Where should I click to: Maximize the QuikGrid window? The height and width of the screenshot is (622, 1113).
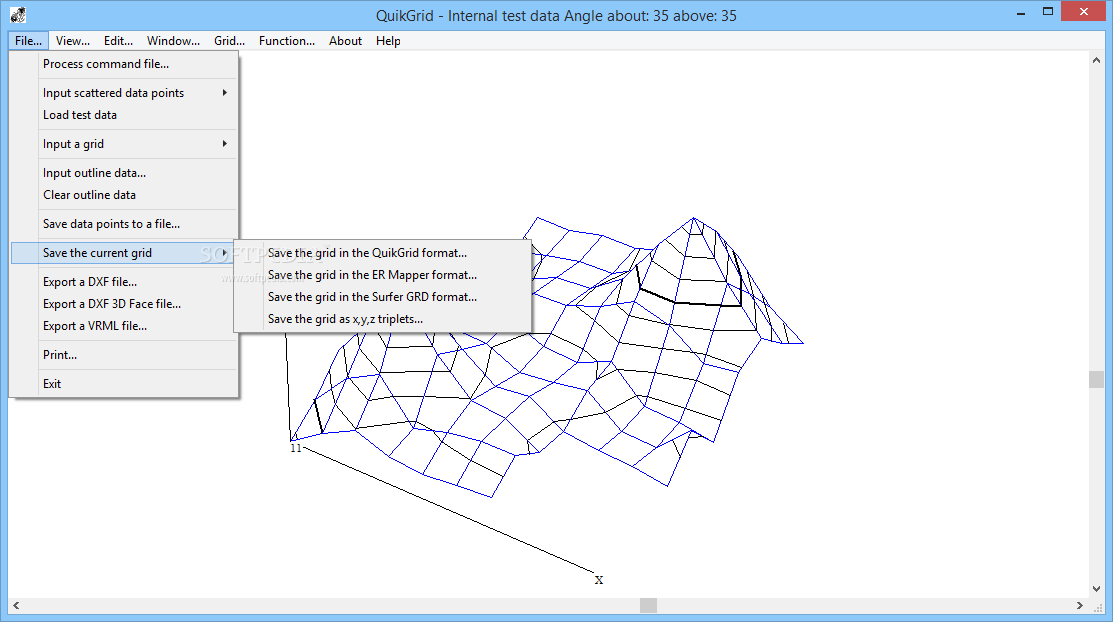click(x=1048, y=12)
